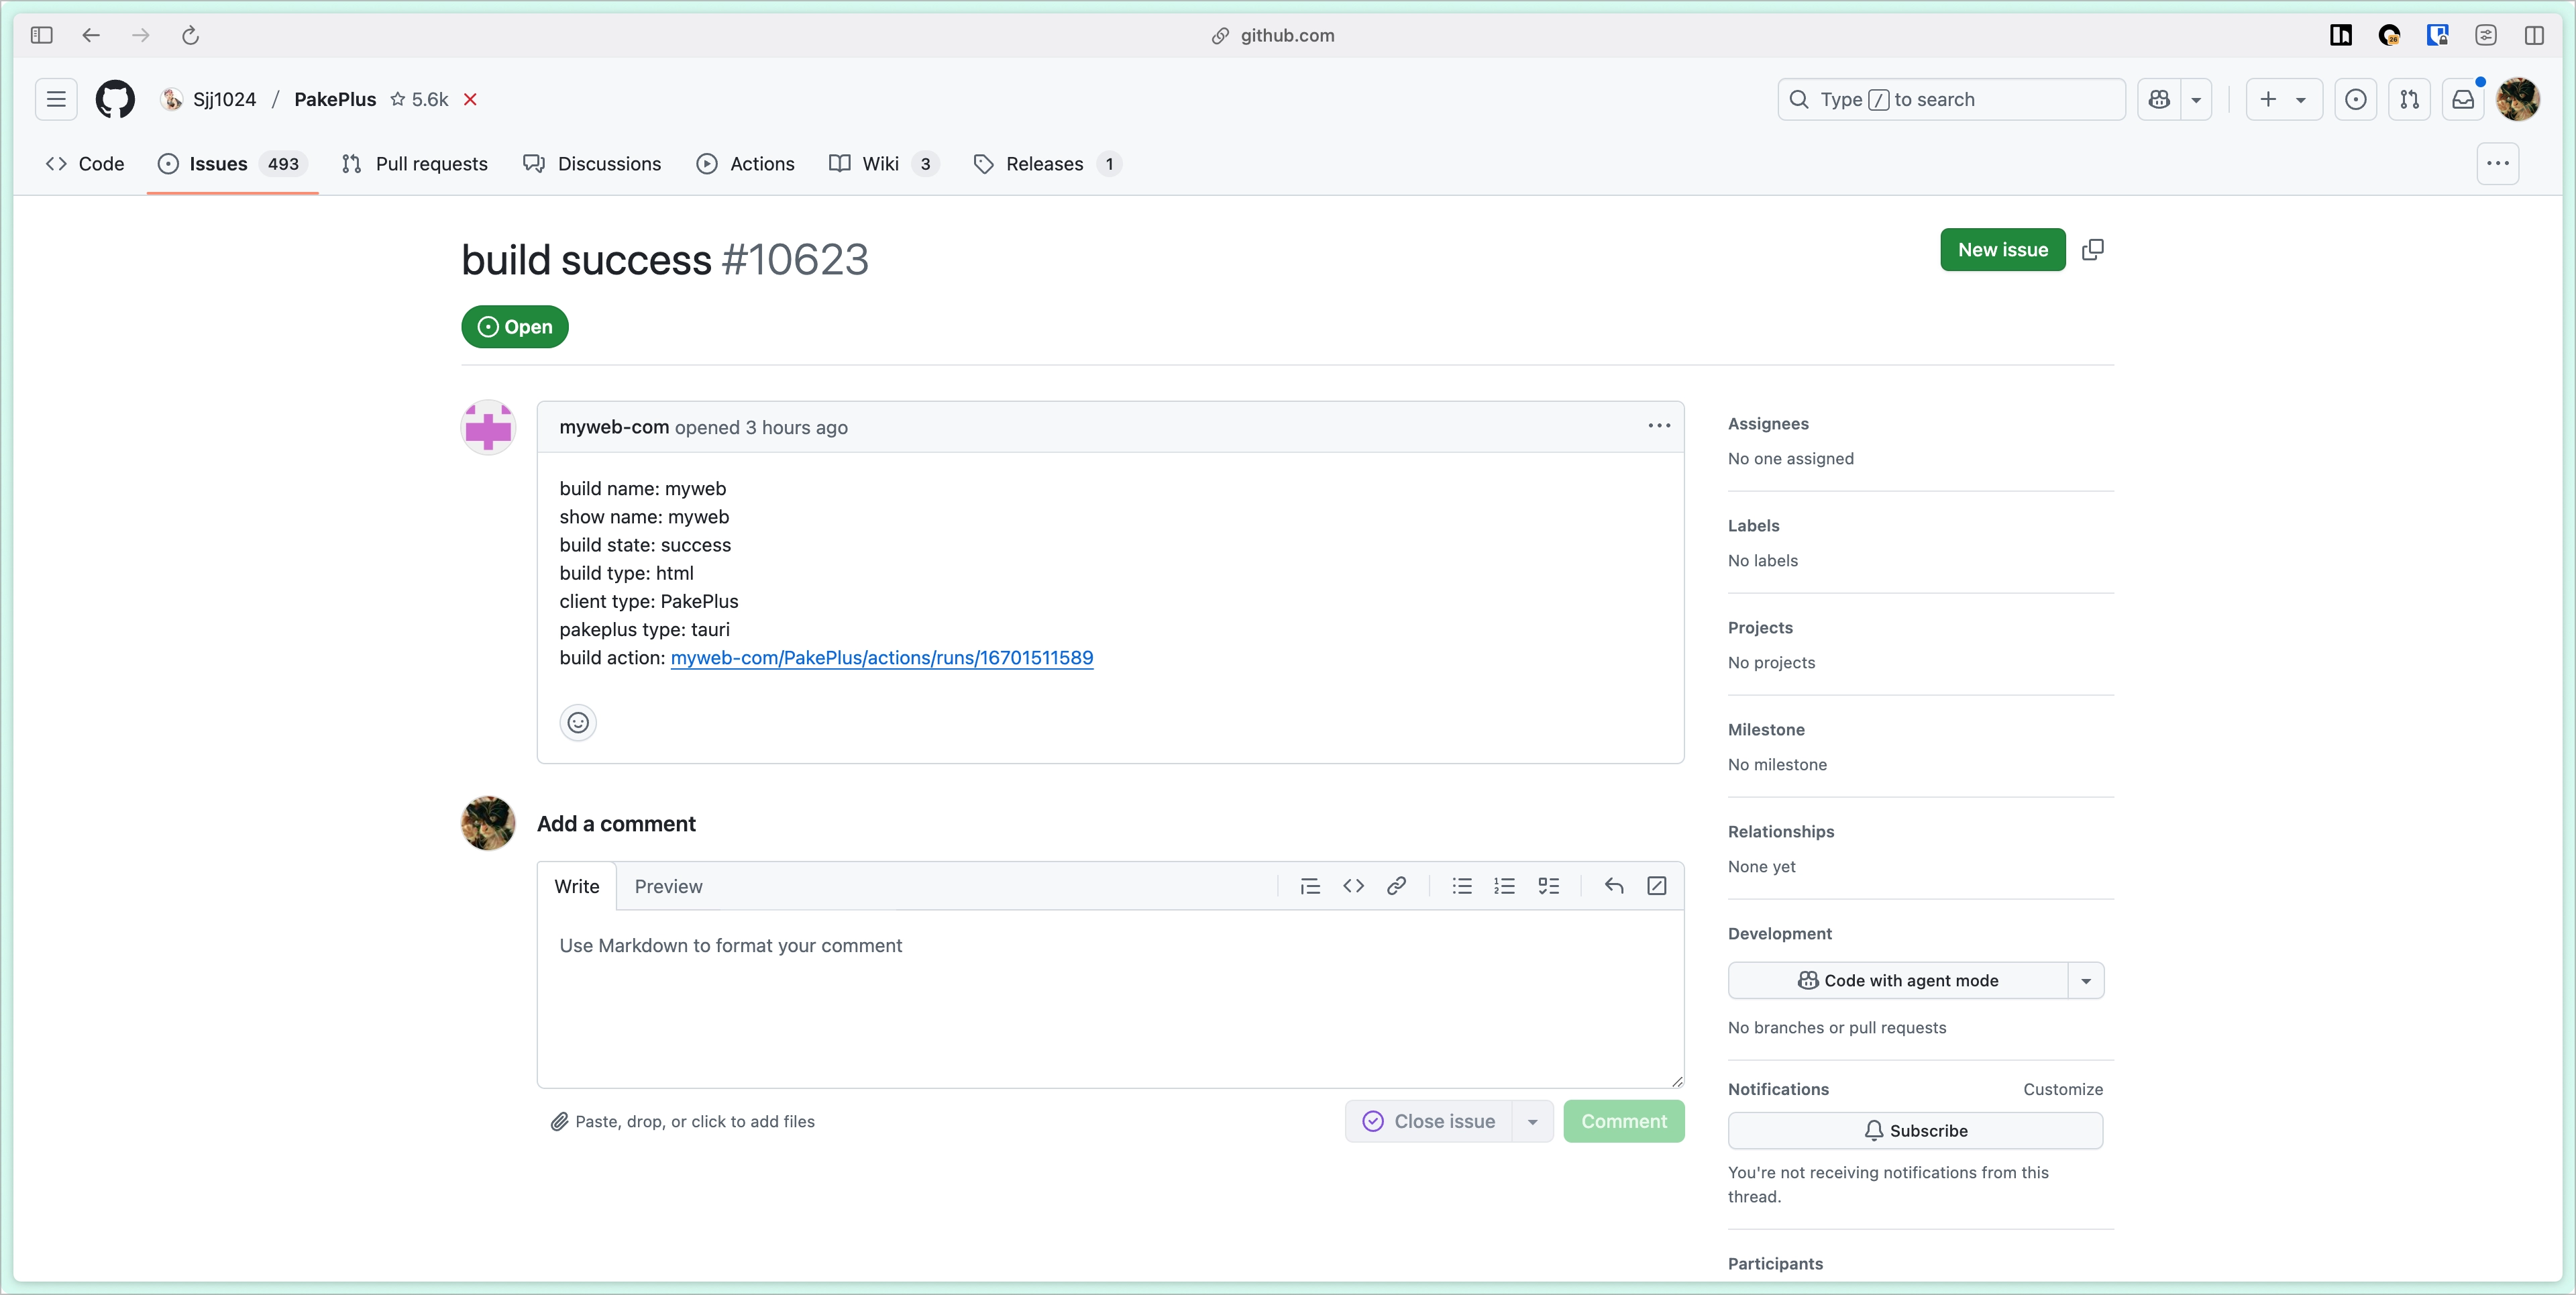Open the Wiki tab
Image resolution: width=2576 pixels, height=1295 pixels.
tap(883, 164)
